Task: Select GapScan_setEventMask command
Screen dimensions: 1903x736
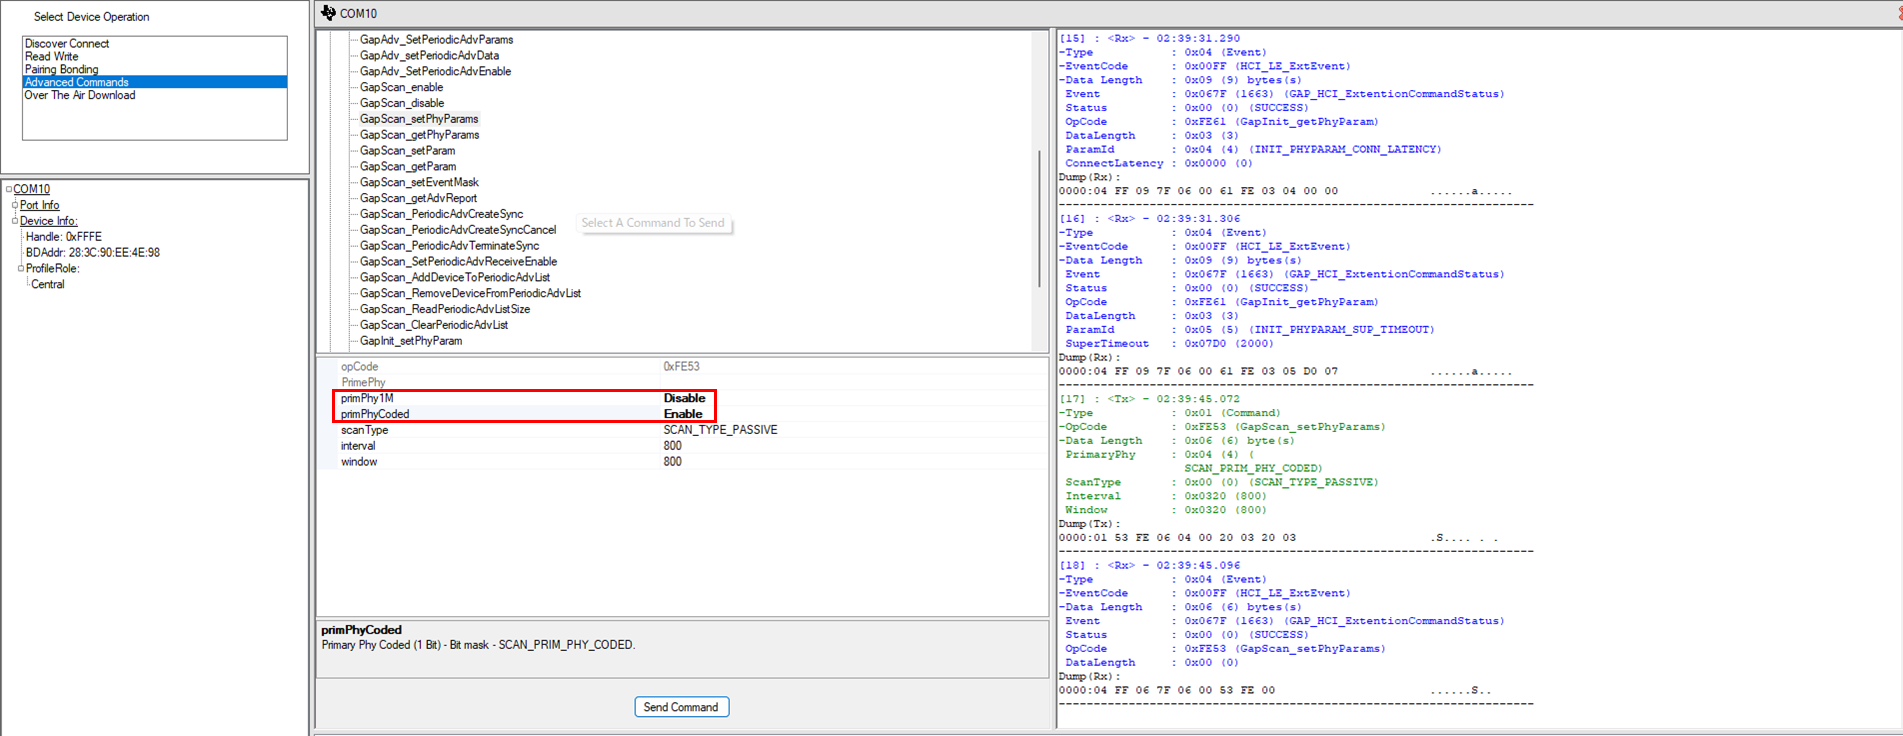Action: (x=419, y=183)
